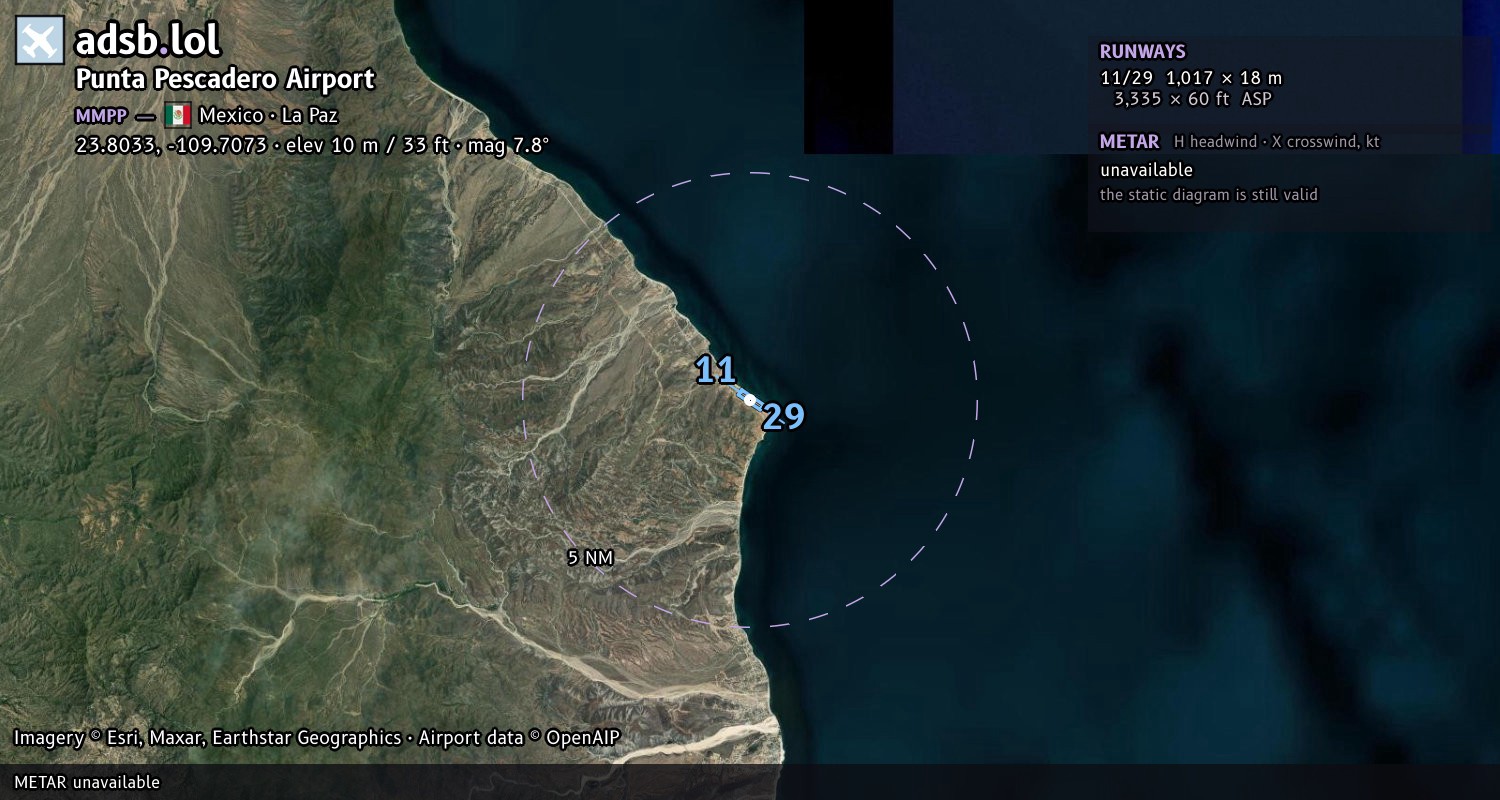Image resolution: width=1500 pixels, height=800 pixels.
Task: Select the runway 29 label on map
Action: coord(783,416)
